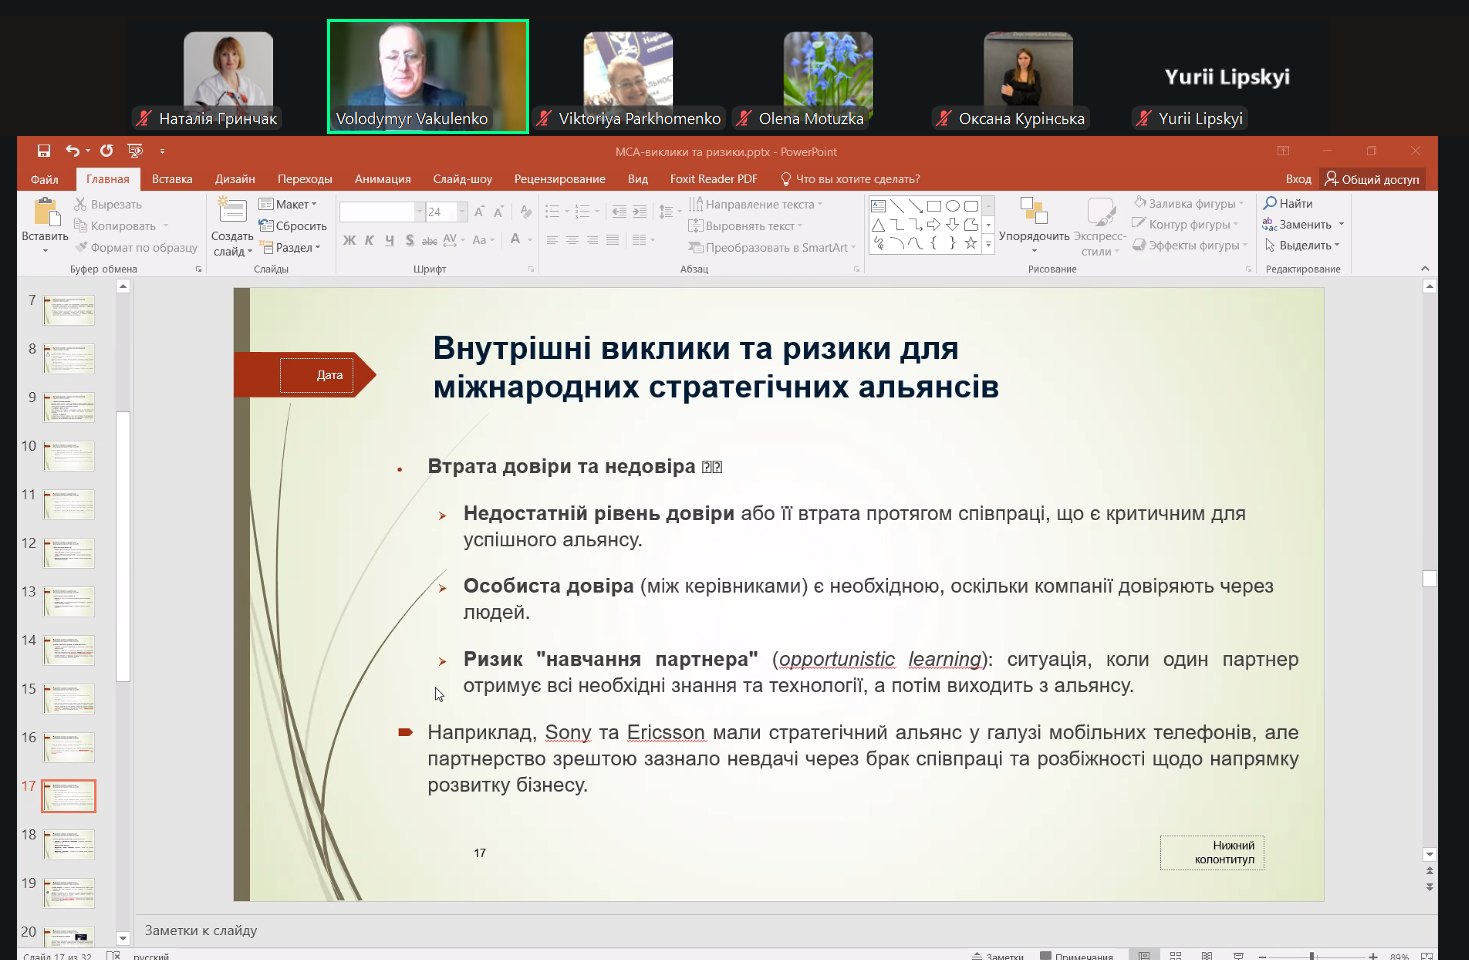Viewport: 1469px width, 960px height.
Task: Toggle the Примечания comments pane in status bar
Action: pos(1076,956)
